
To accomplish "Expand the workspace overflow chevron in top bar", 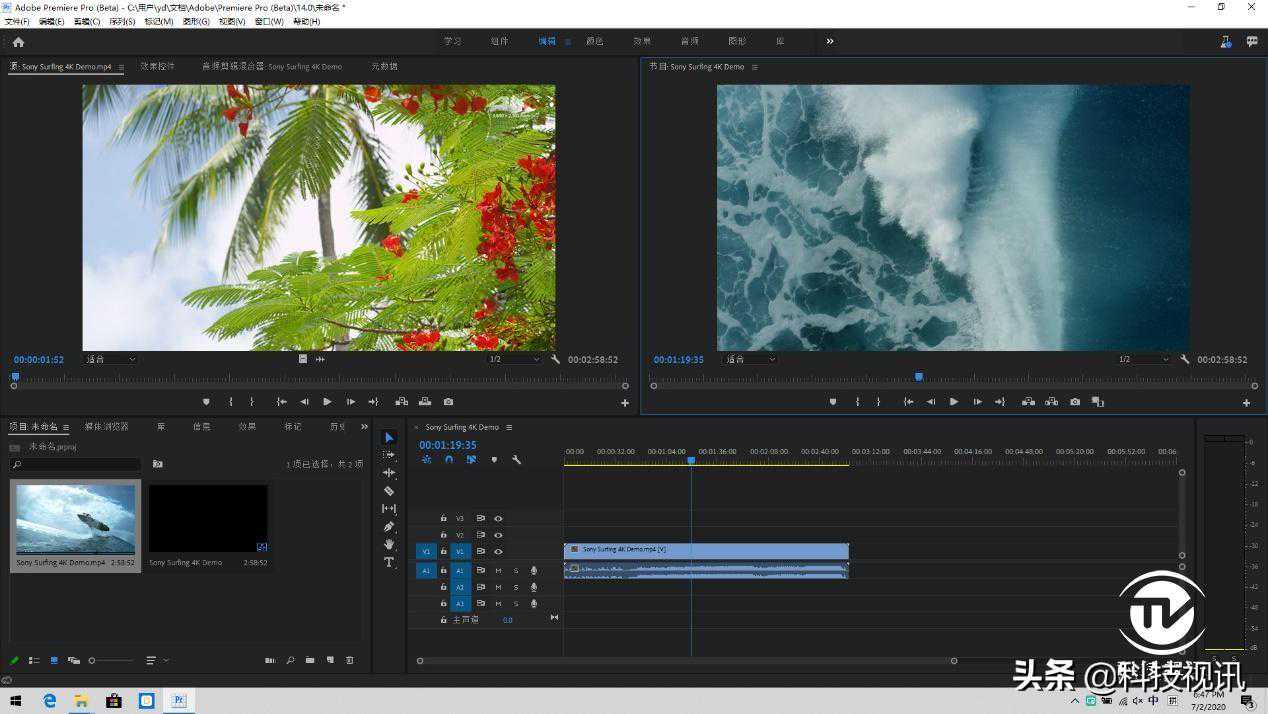I will (830, 41).
